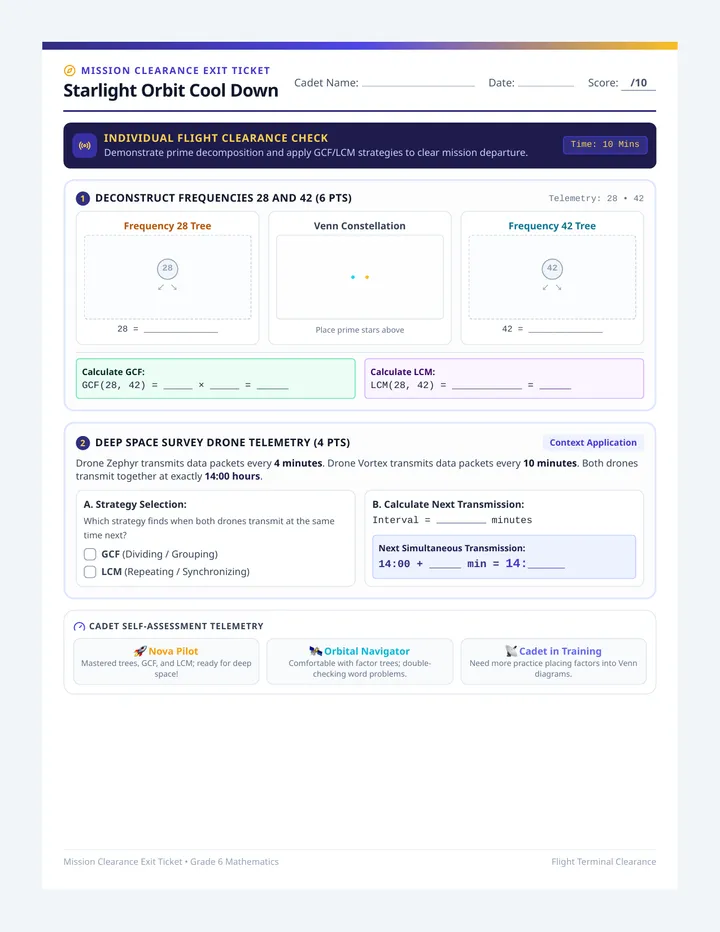720x932 pixels.
Task: Select the Nova Pilot self-assessment card
Action: [x=166, y=662]
